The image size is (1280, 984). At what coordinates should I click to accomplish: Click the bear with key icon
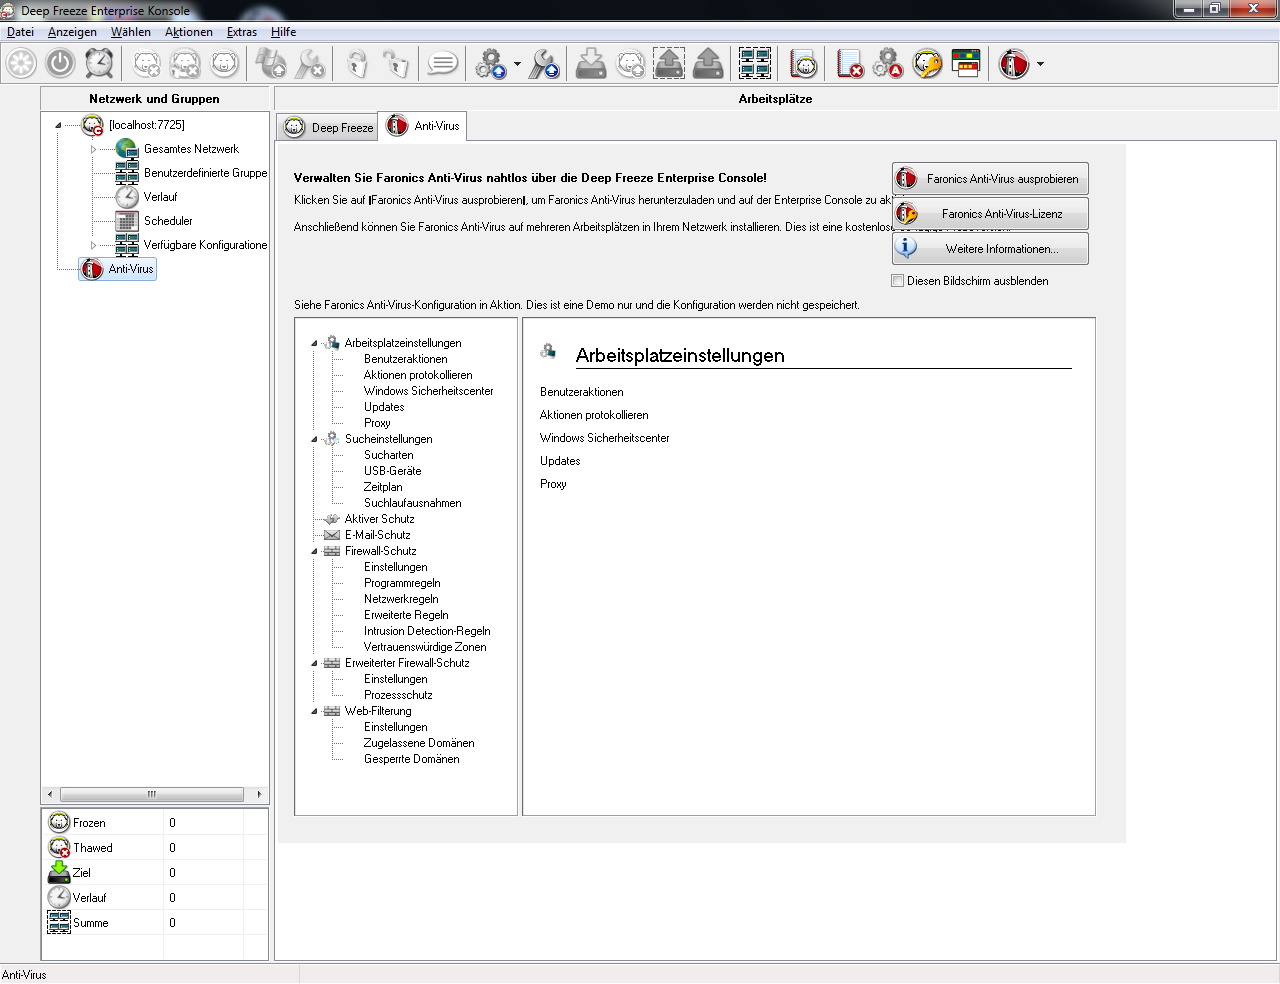click(927, 64)
